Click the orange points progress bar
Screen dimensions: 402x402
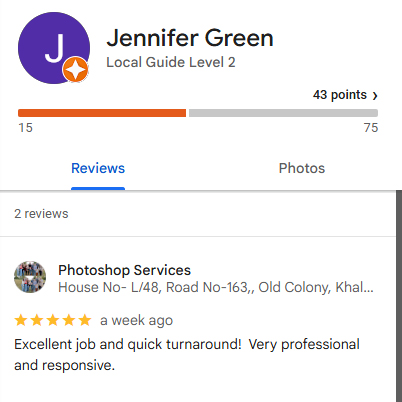[102, 113]
